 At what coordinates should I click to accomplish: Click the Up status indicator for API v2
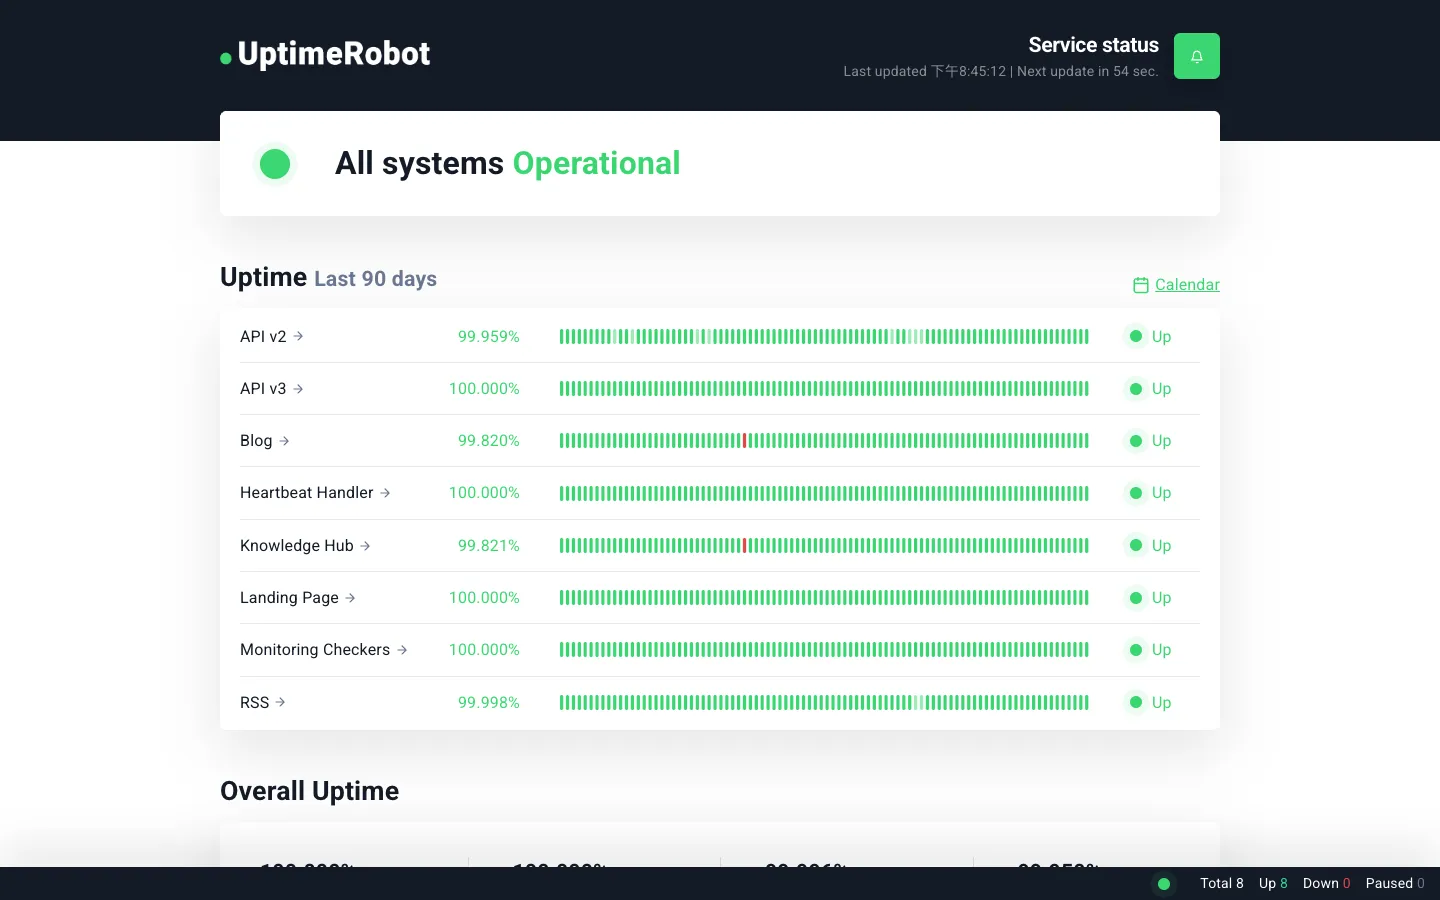point(1149,337)
